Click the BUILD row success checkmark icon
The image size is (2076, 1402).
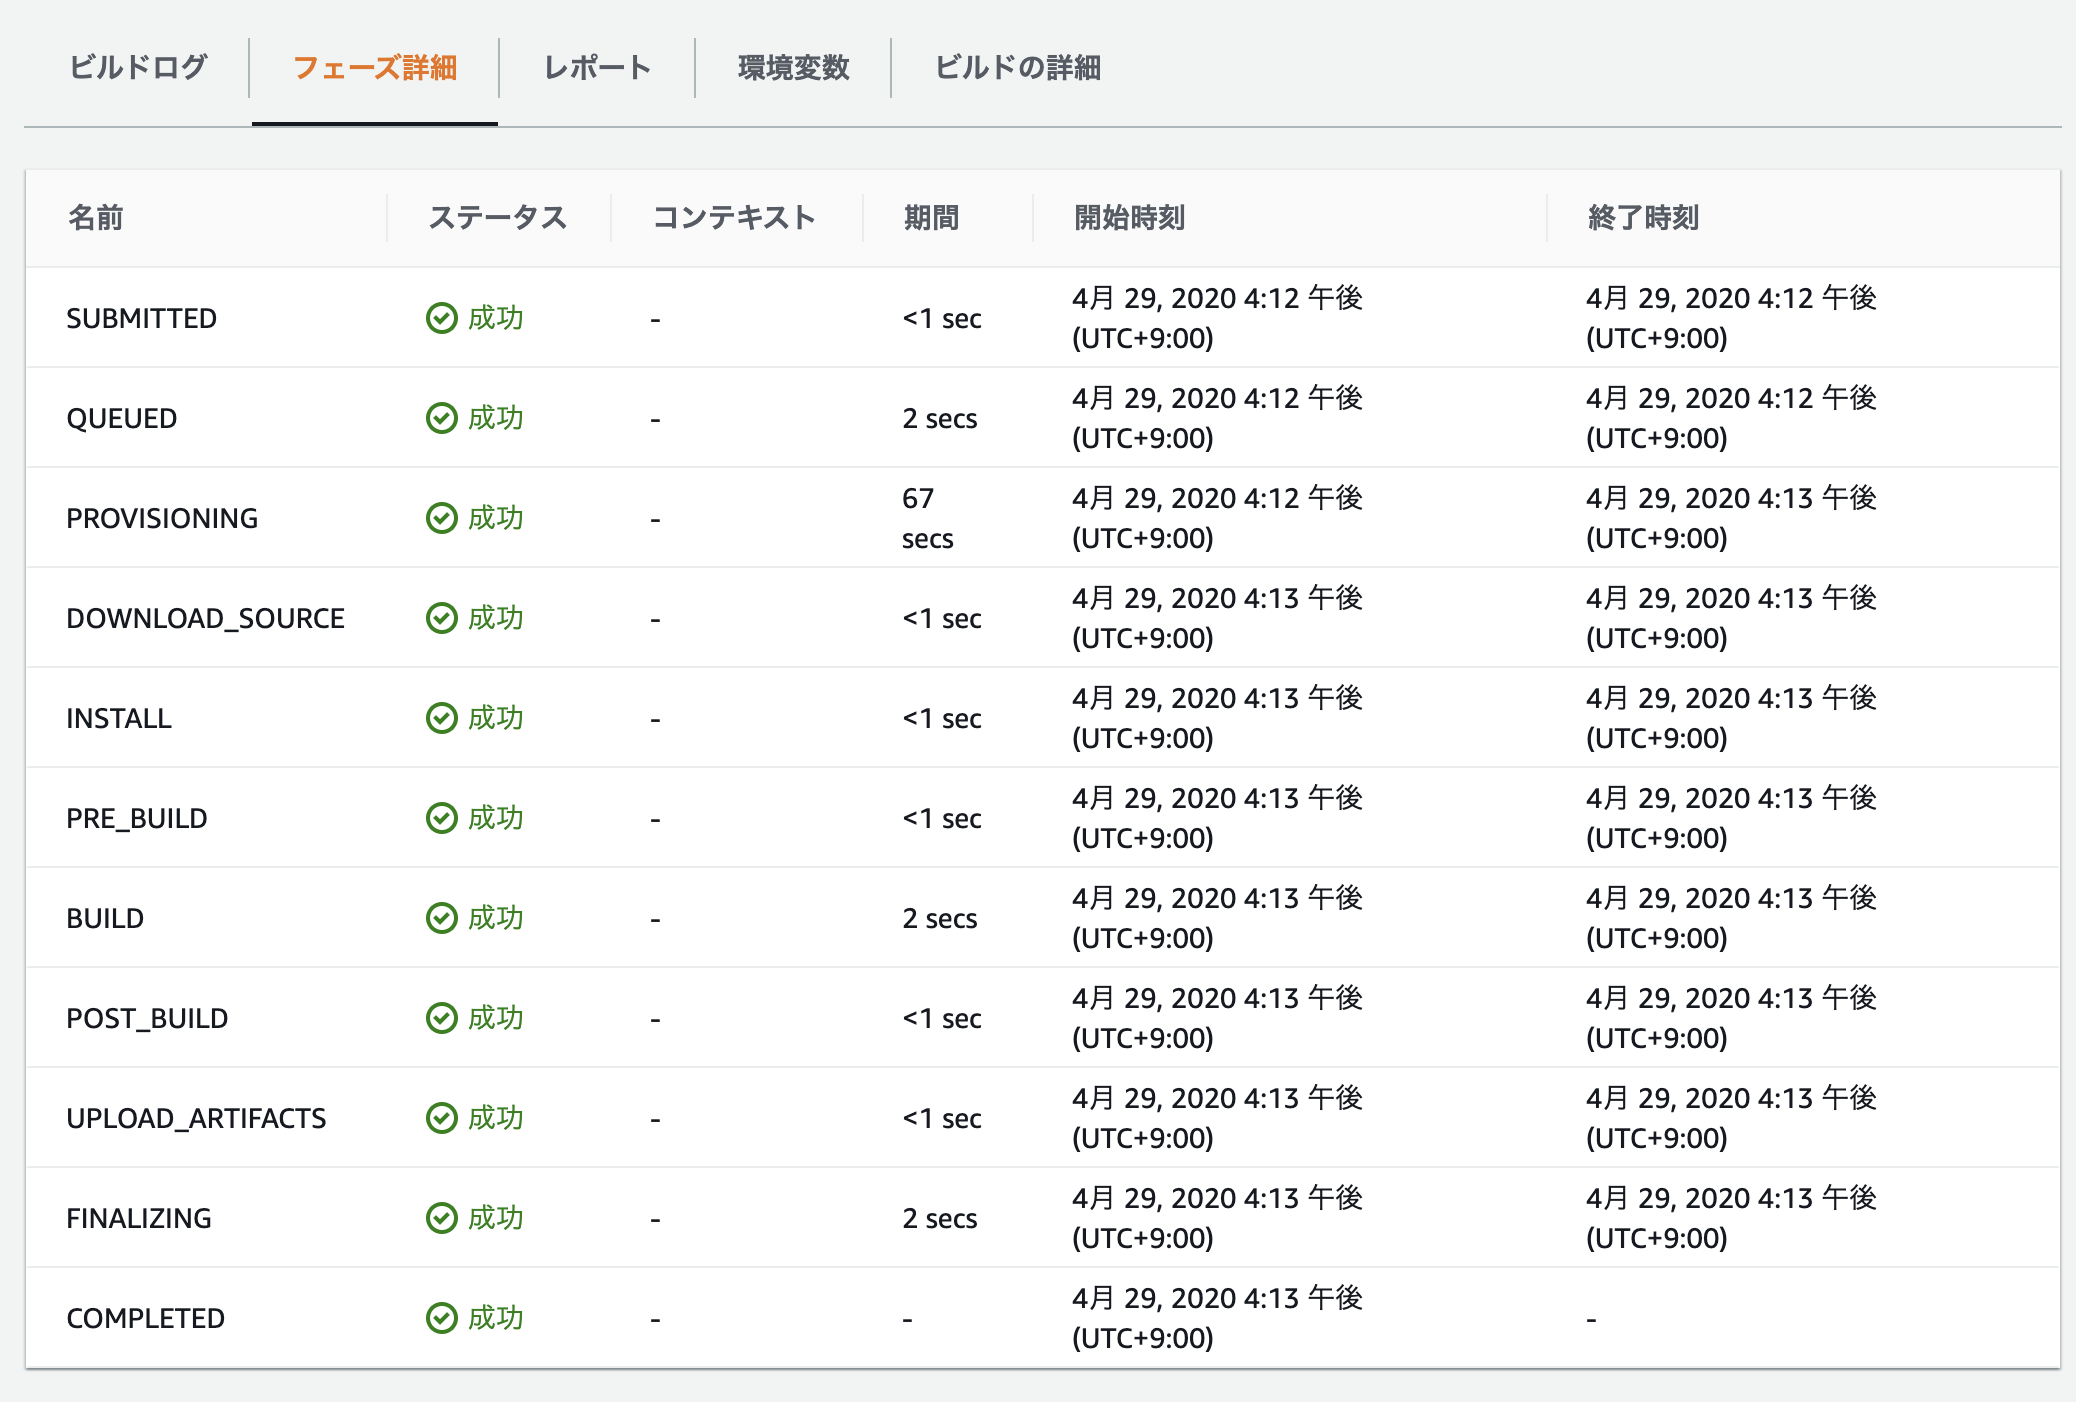coord(441,918)
